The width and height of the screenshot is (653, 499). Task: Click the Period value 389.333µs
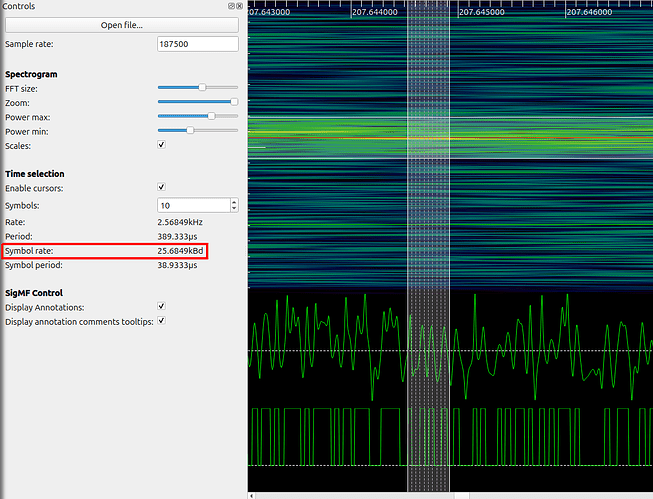point(177,237)
